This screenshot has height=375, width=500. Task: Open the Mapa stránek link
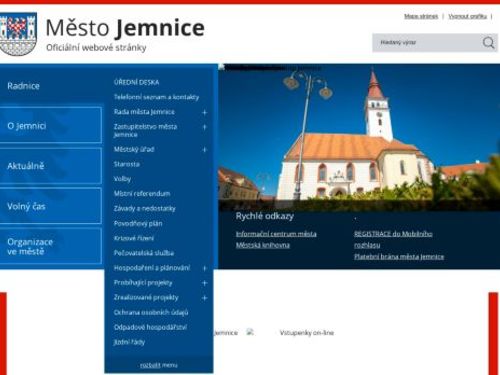point(421,16)
